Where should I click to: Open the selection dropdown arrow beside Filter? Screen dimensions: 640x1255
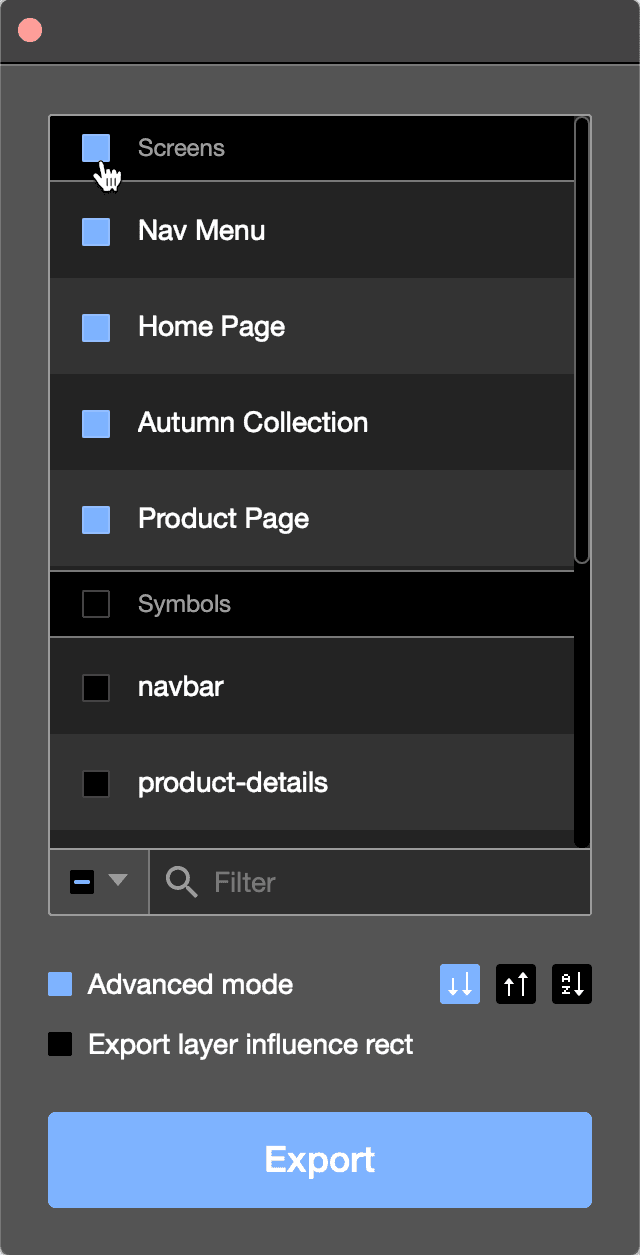pos(118,880)
